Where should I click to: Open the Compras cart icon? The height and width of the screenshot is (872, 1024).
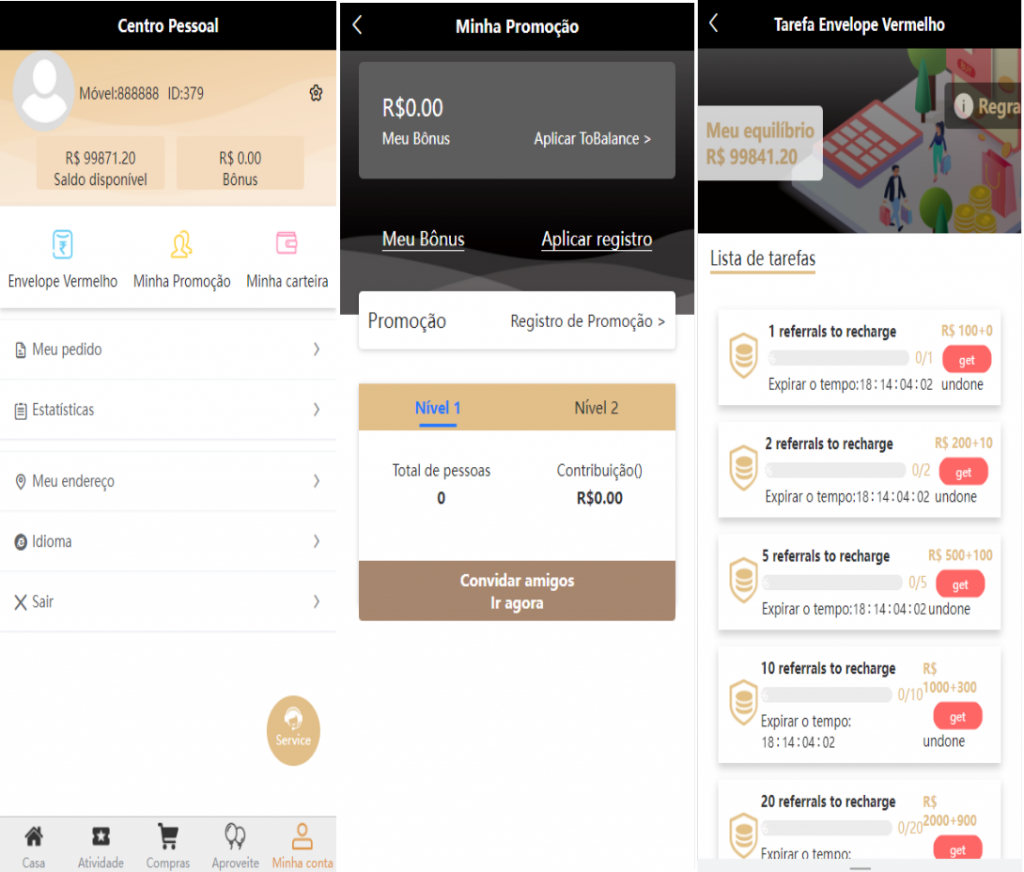tap(168, 836)
